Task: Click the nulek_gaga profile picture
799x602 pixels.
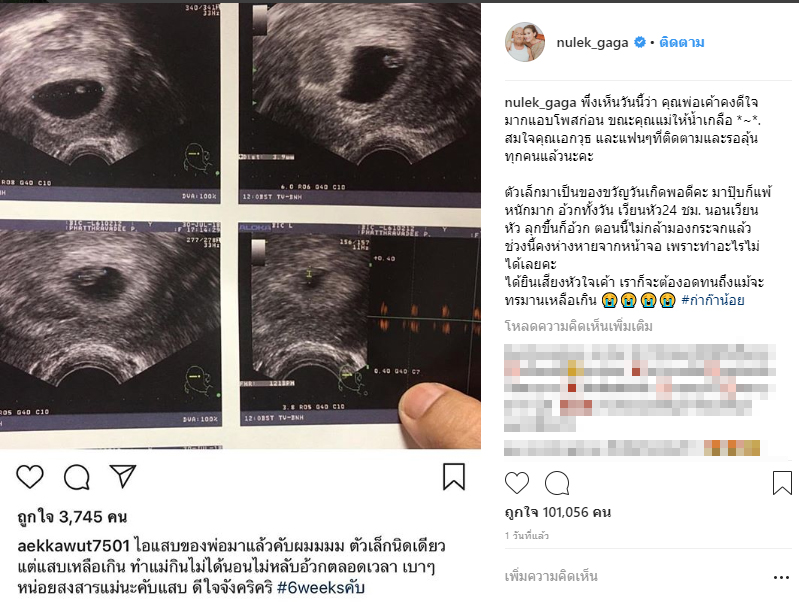Action: pos(524,42)
